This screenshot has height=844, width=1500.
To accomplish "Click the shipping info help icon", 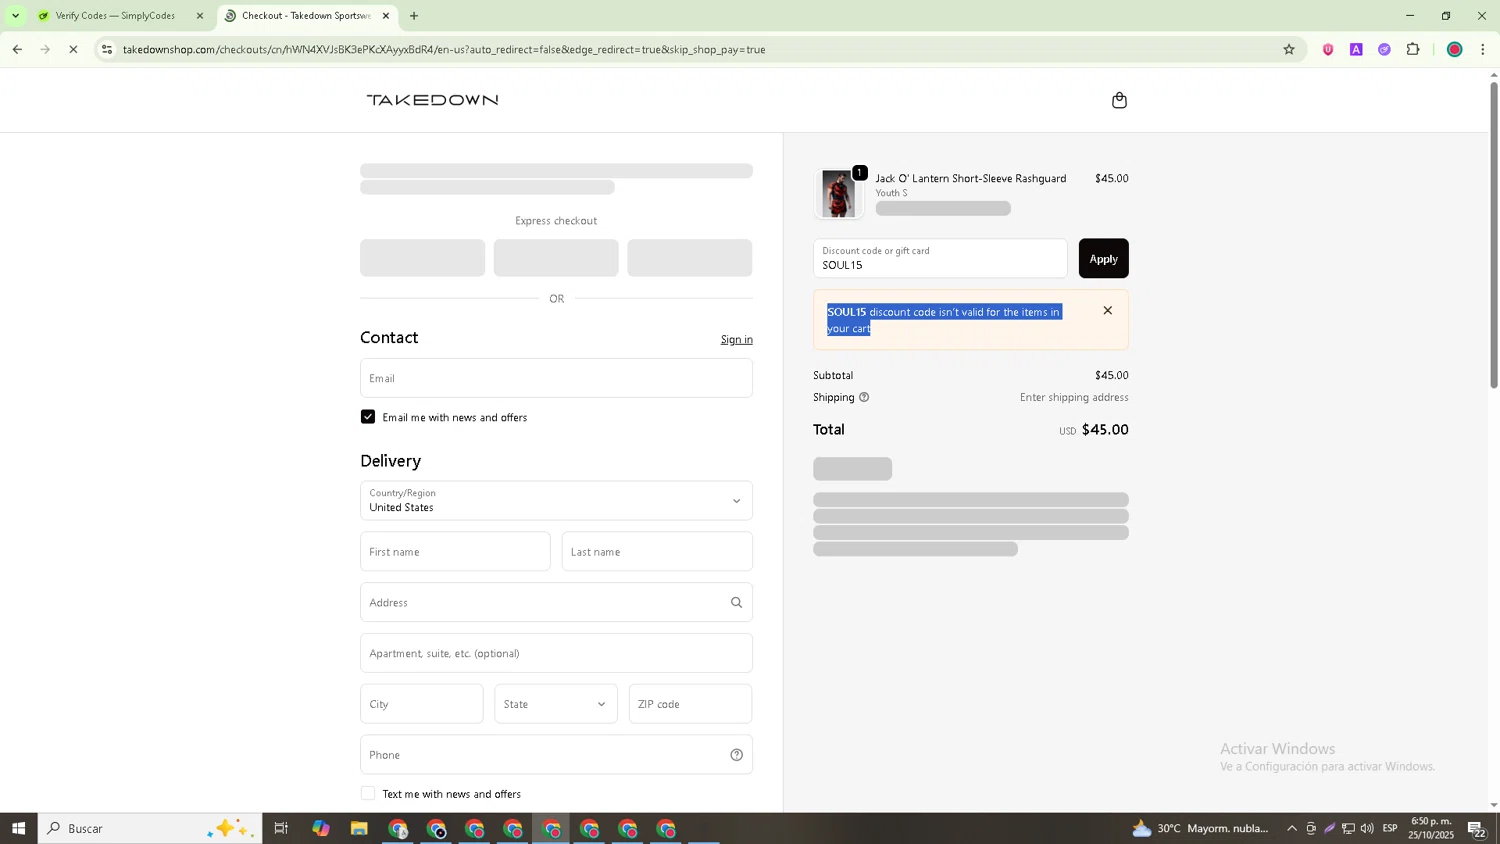I will (864, 398).
